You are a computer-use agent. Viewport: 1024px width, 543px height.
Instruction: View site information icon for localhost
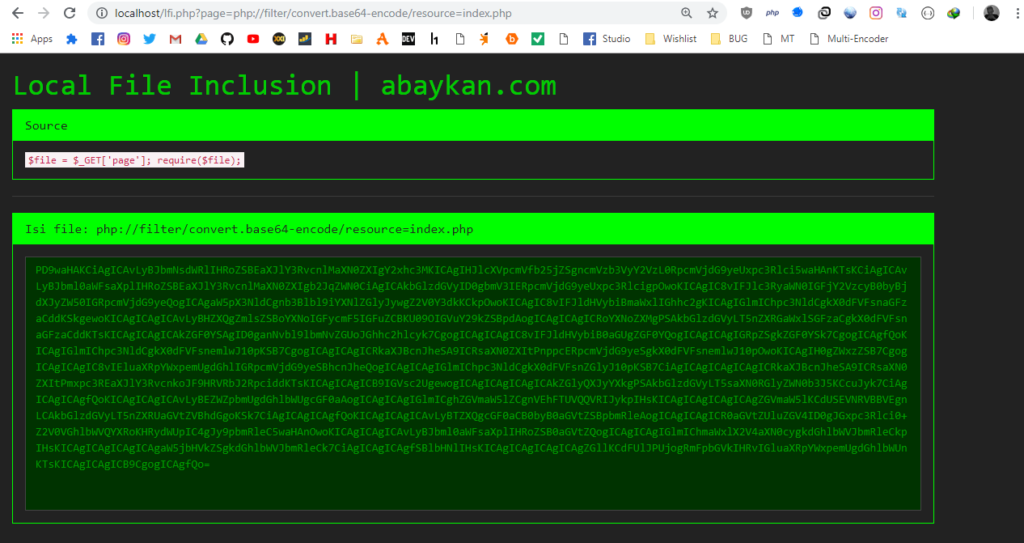click(x=101, y=13)
